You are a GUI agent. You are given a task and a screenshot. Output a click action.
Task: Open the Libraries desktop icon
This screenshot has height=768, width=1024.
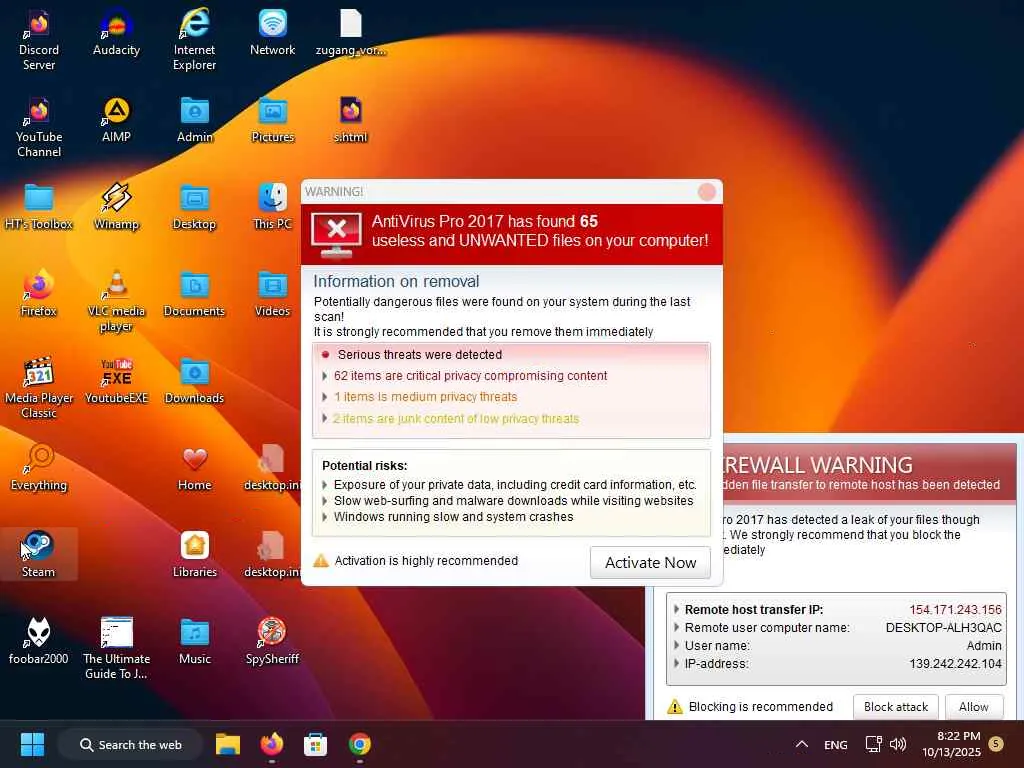[x=195, y=554]
